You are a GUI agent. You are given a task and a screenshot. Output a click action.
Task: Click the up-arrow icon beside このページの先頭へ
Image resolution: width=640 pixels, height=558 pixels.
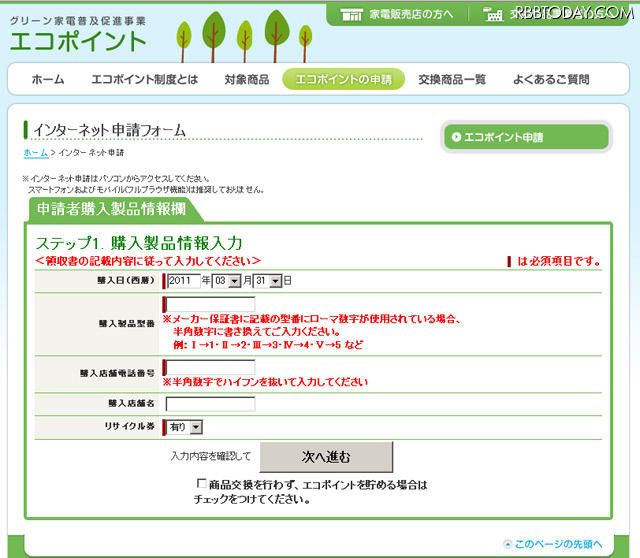point(508,544)
